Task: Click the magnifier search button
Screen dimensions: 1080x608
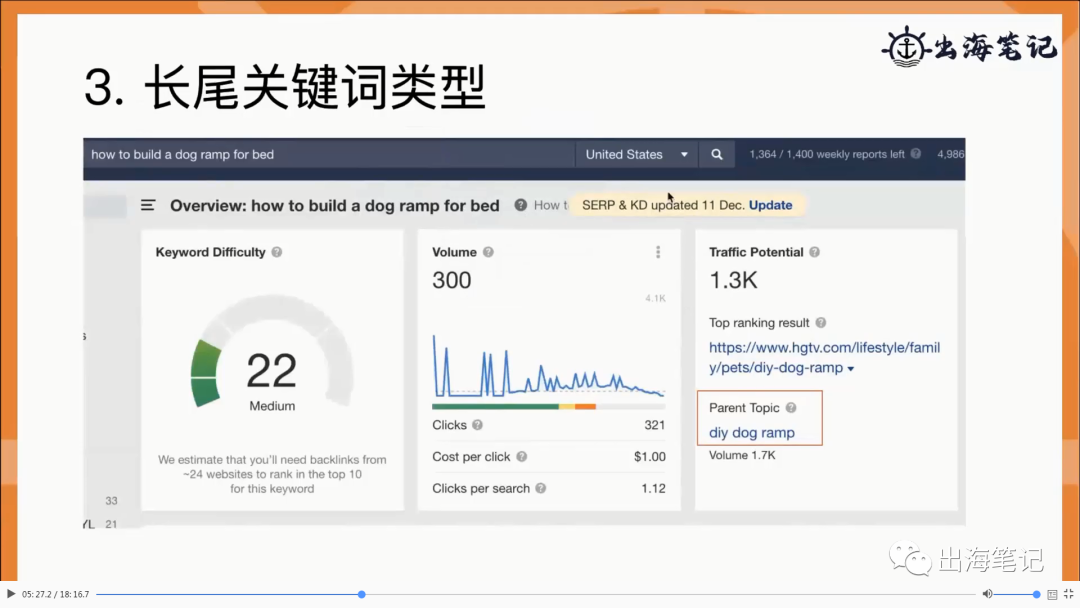Action: [x=716, y=155]
